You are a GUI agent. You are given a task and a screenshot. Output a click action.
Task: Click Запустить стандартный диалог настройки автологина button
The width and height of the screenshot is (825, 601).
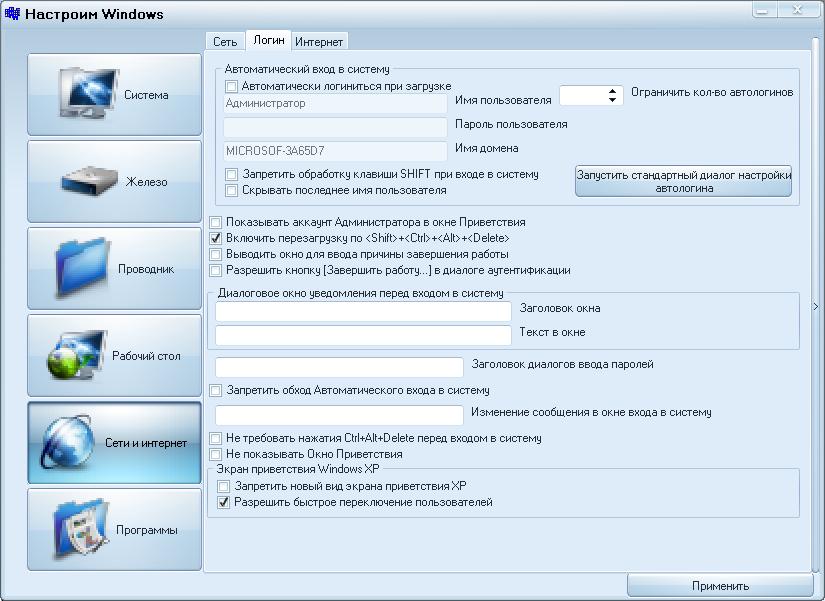[683, 181]
